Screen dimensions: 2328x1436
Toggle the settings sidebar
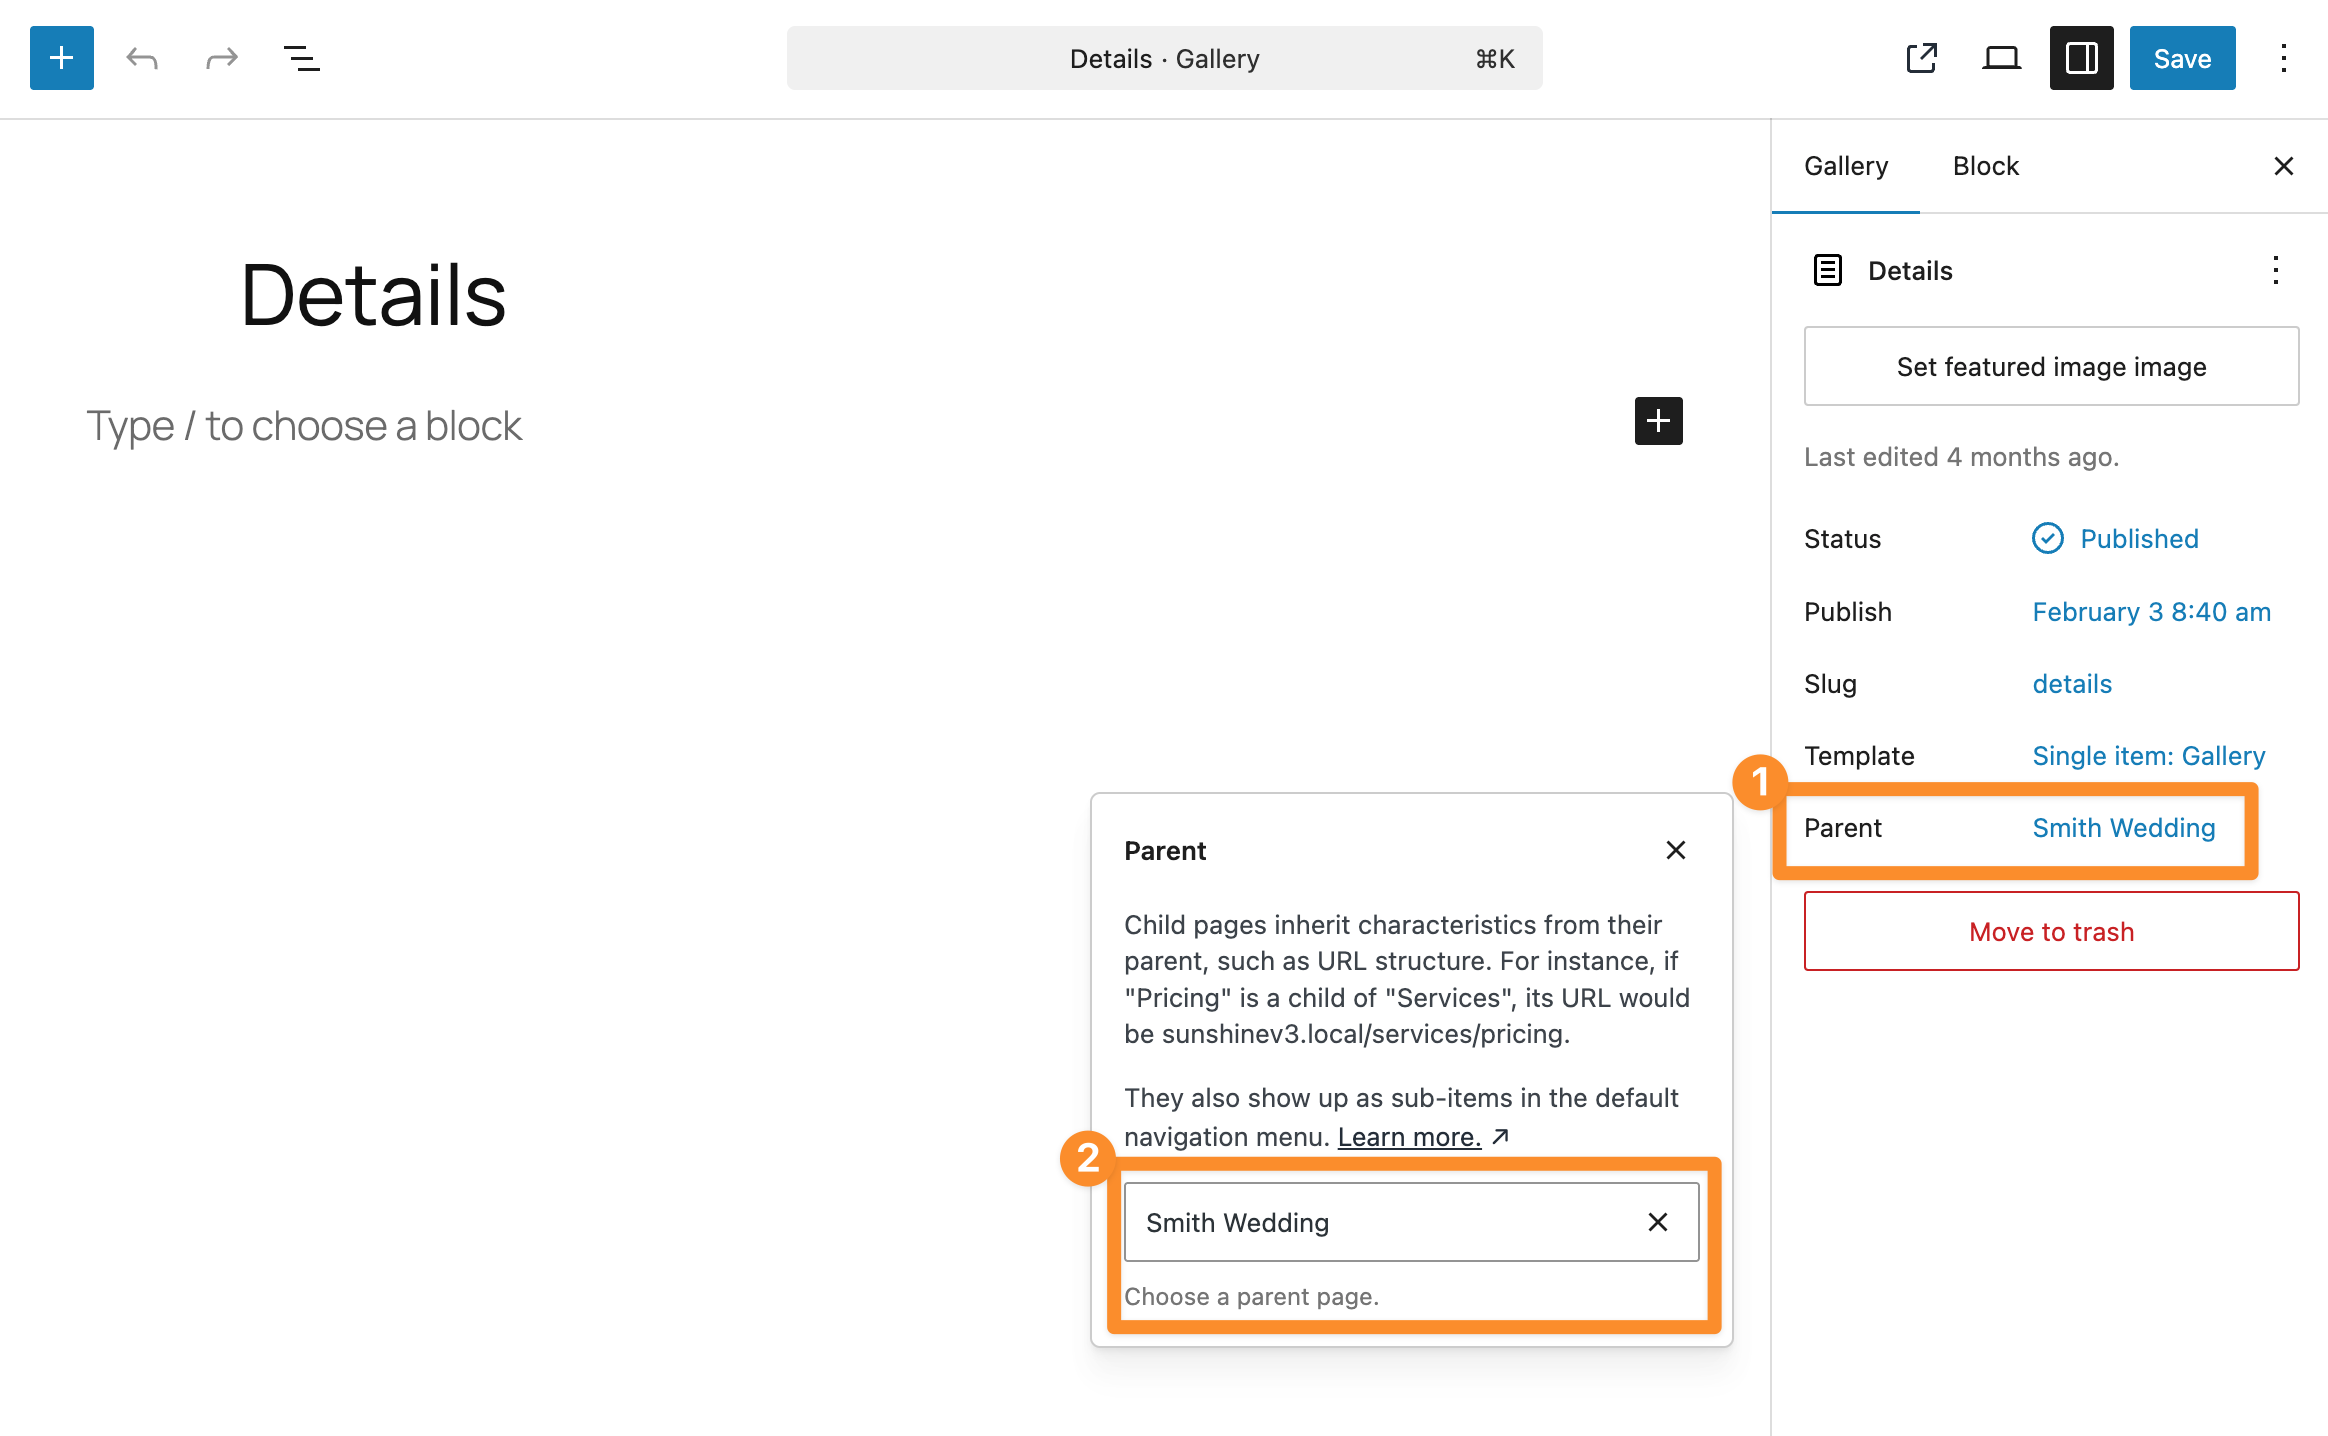point(2081,58)
